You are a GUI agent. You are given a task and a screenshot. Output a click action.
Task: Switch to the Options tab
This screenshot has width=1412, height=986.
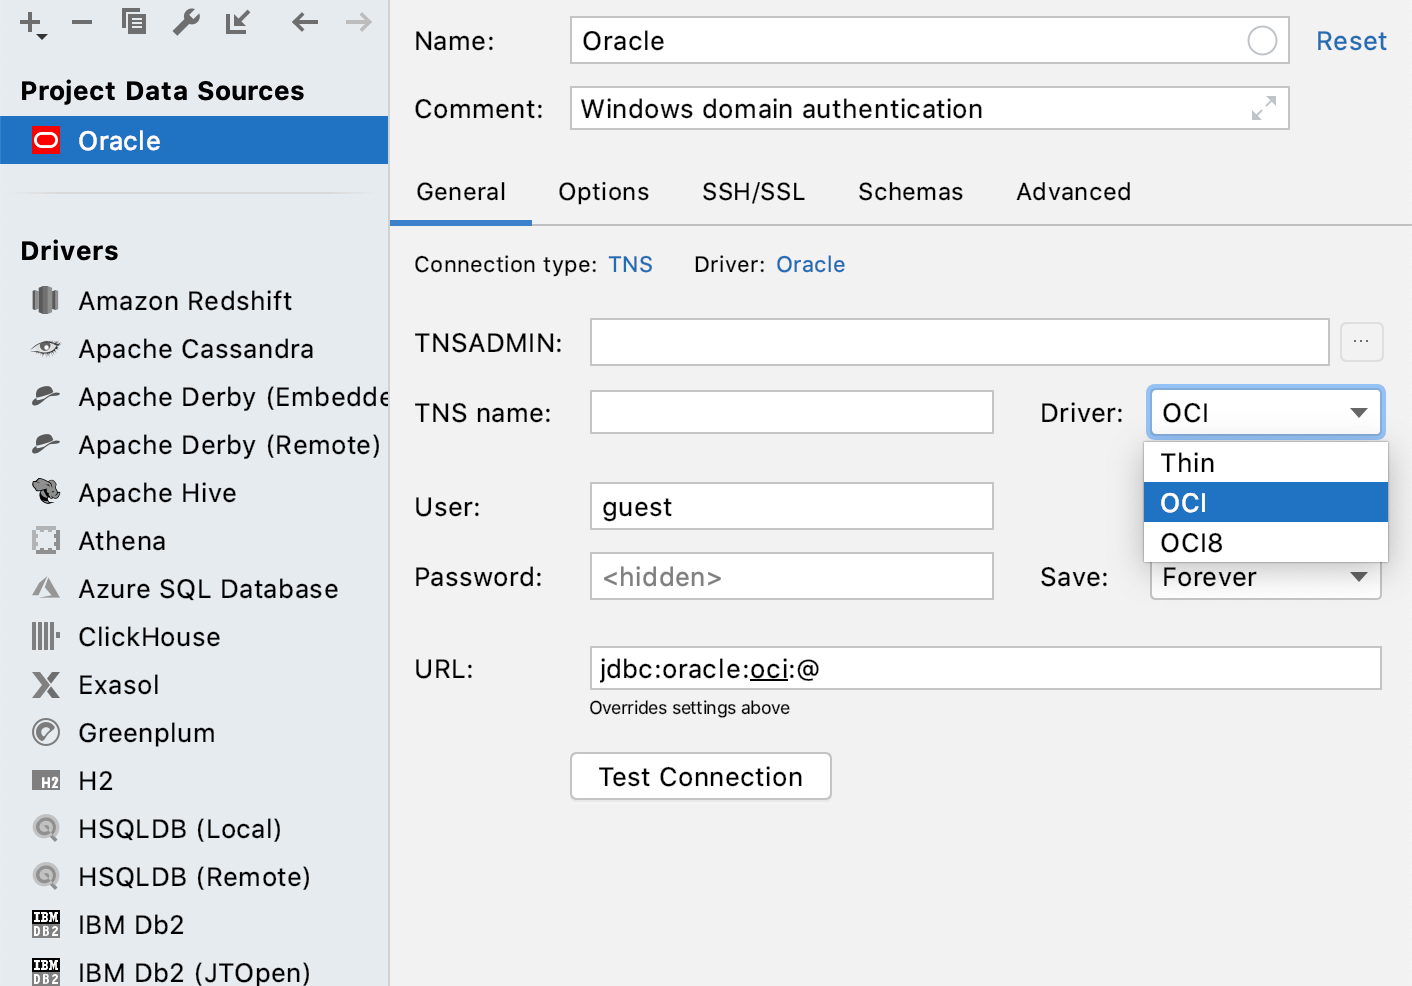[x=604, y=191]
